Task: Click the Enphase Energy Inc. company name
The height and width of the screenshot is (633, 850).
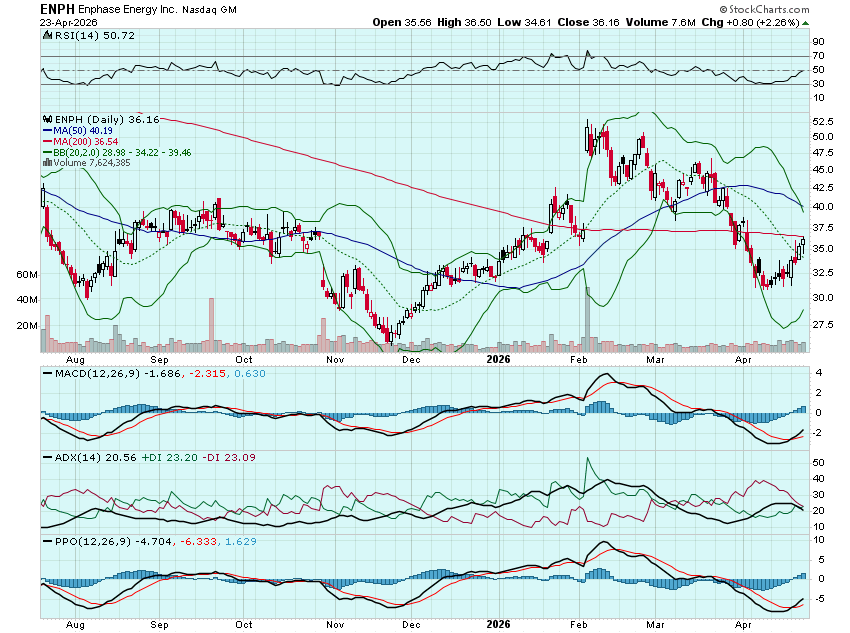Action: (128, 8)
